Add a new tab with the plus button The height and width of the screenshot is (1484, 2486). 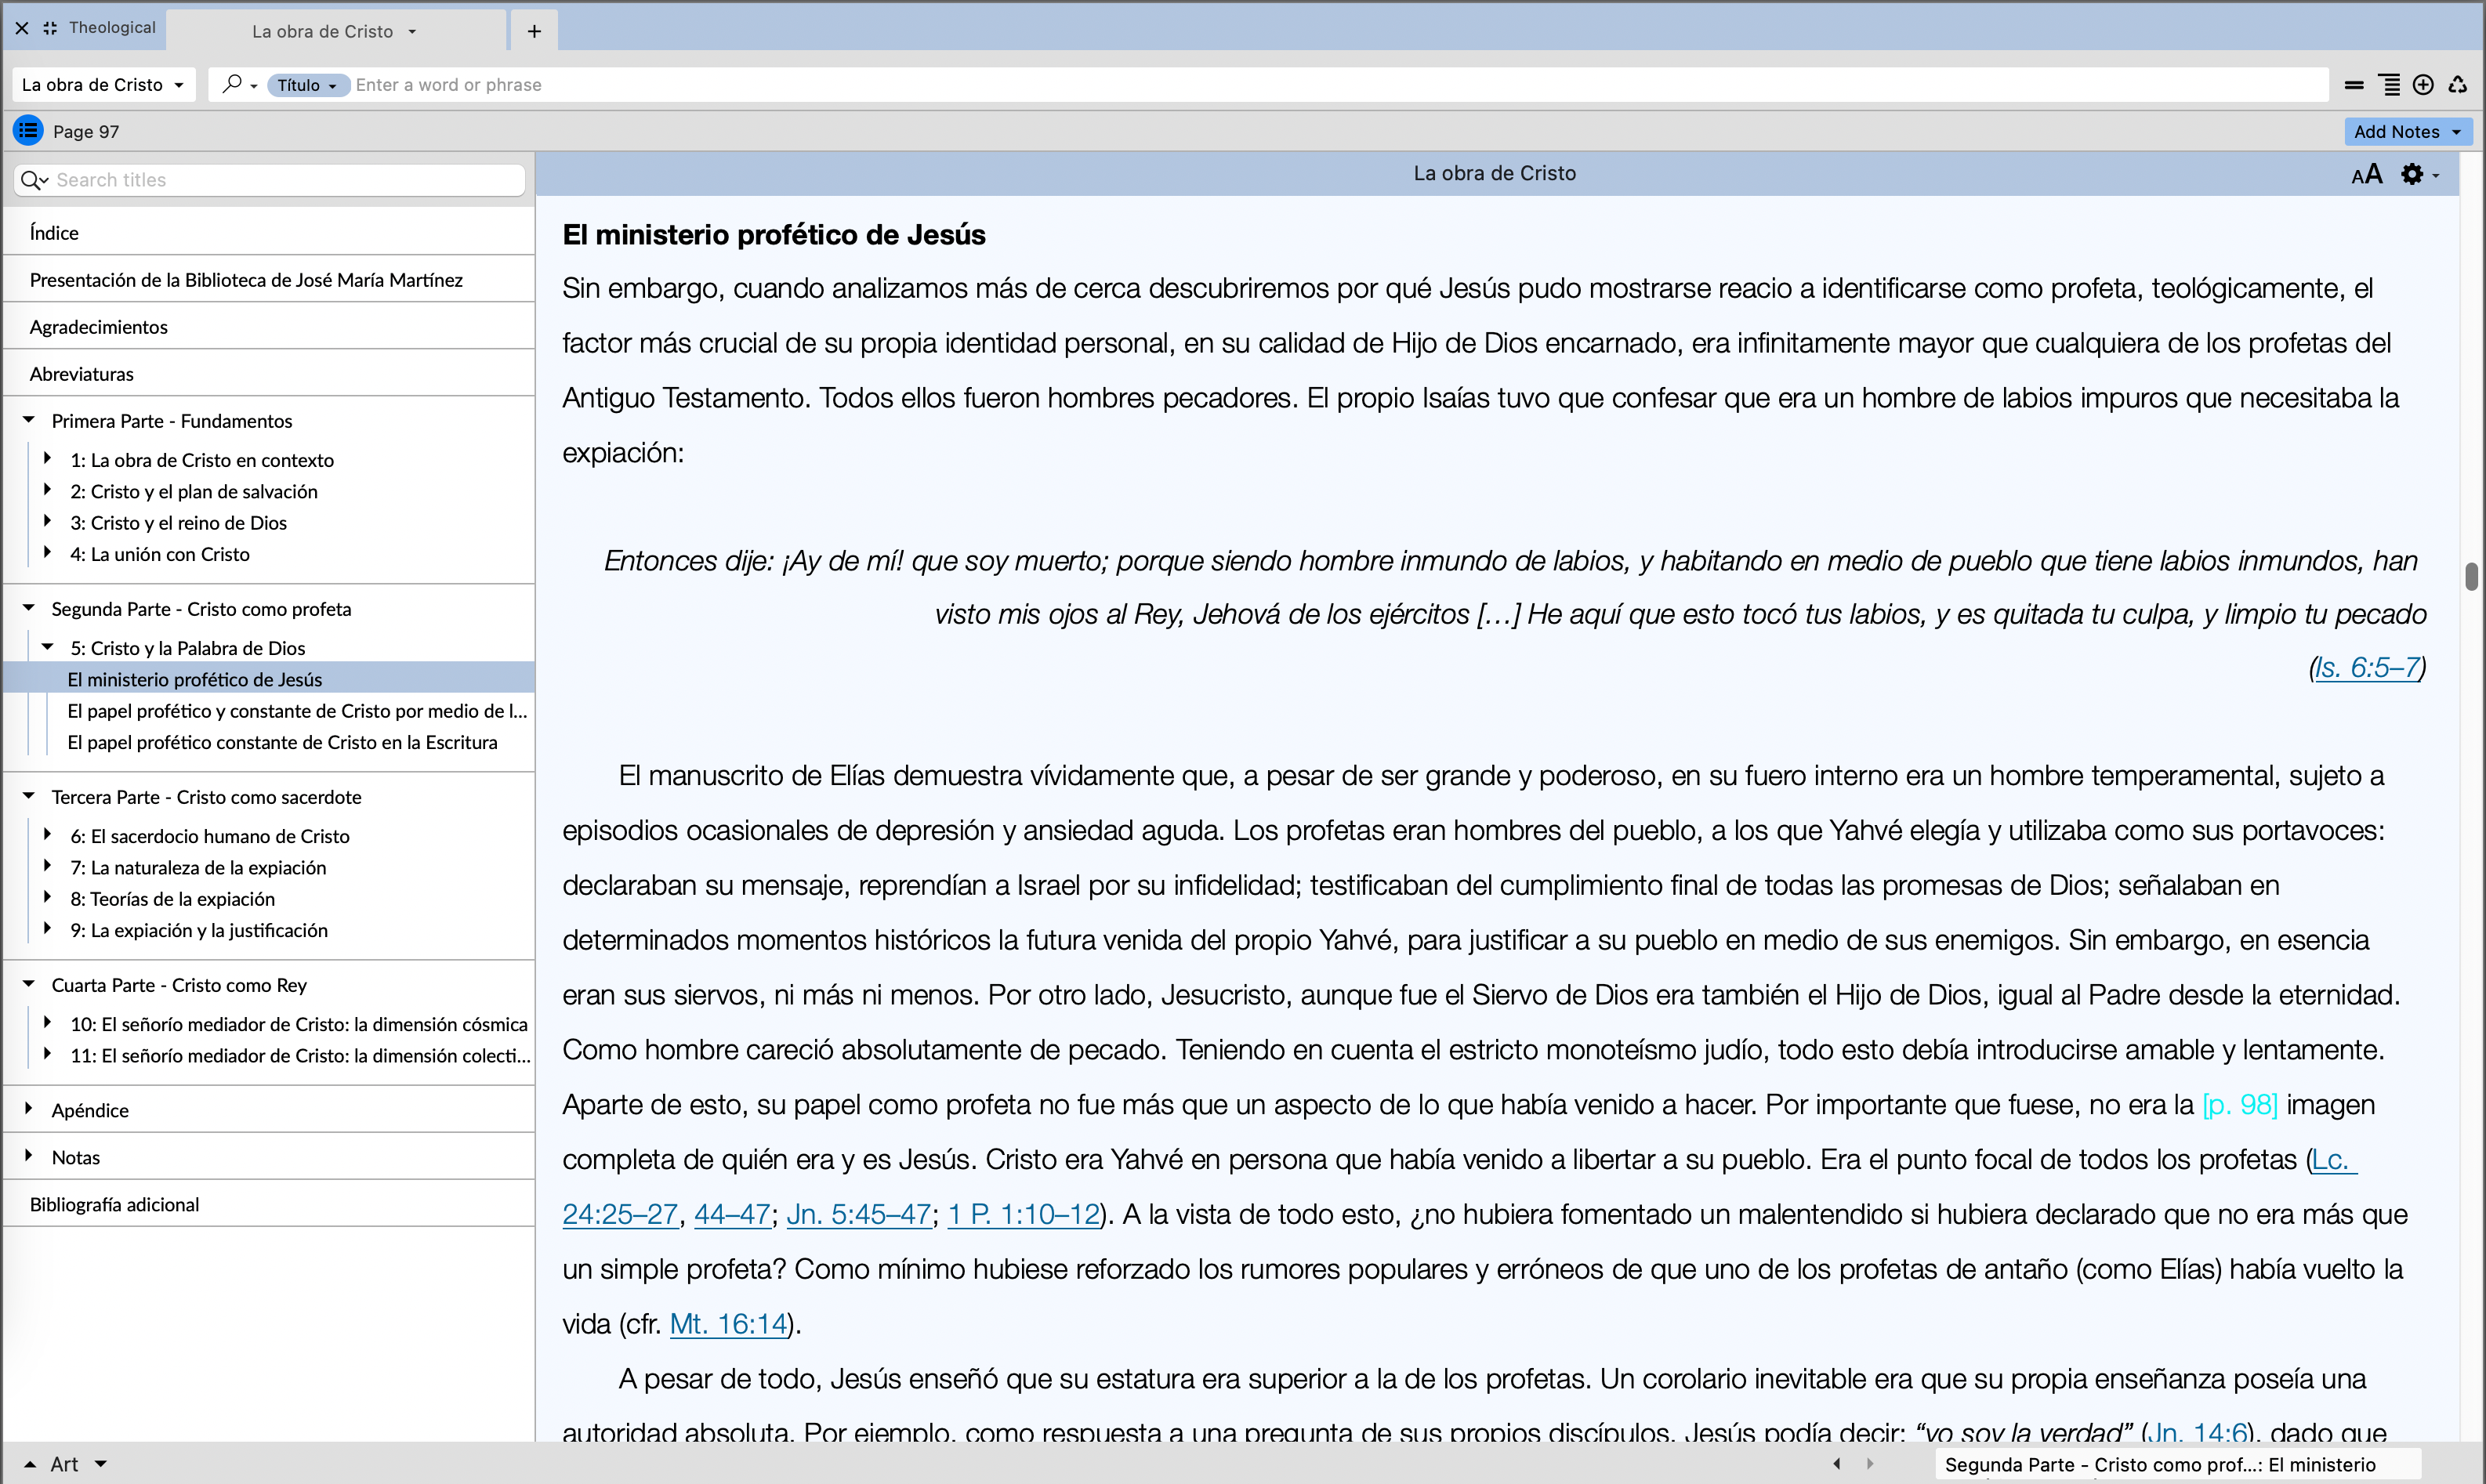pyautogui.click(x=534, y=31)
